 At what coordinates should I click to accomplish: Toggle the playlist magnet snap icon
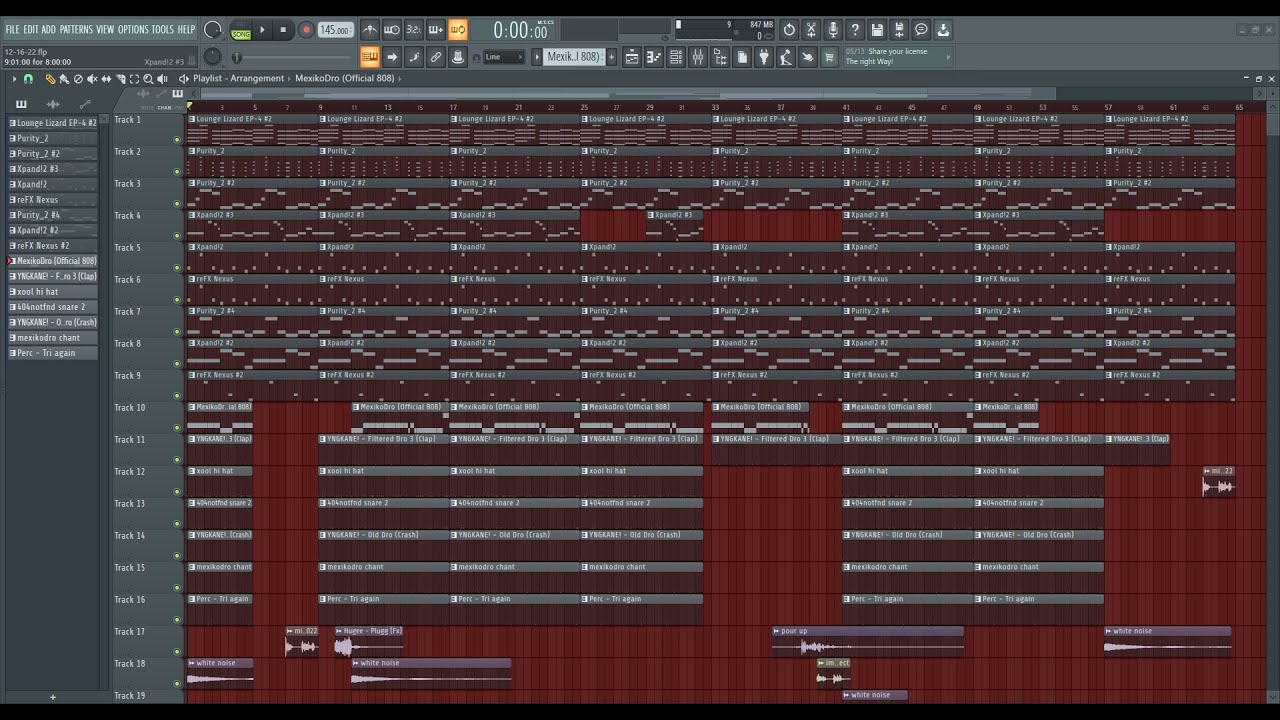28,79
